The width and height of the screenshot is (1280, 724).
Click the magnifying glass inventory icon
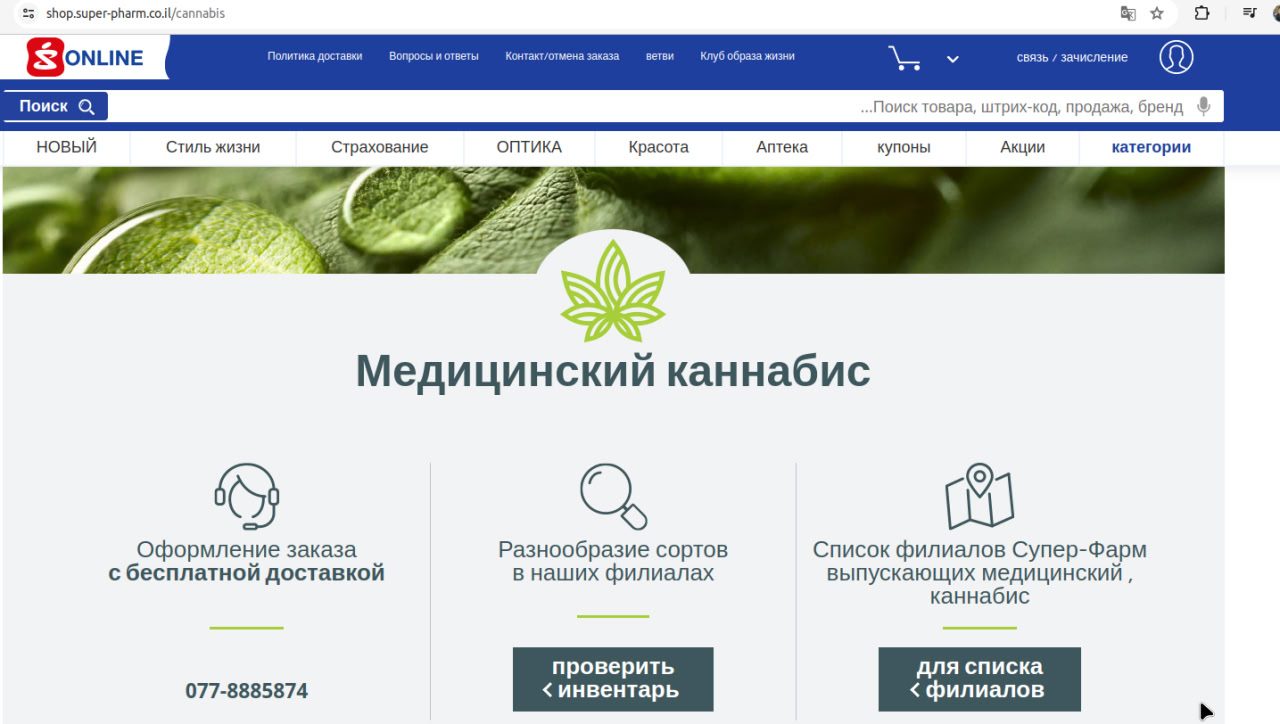[x=614, y=496]
